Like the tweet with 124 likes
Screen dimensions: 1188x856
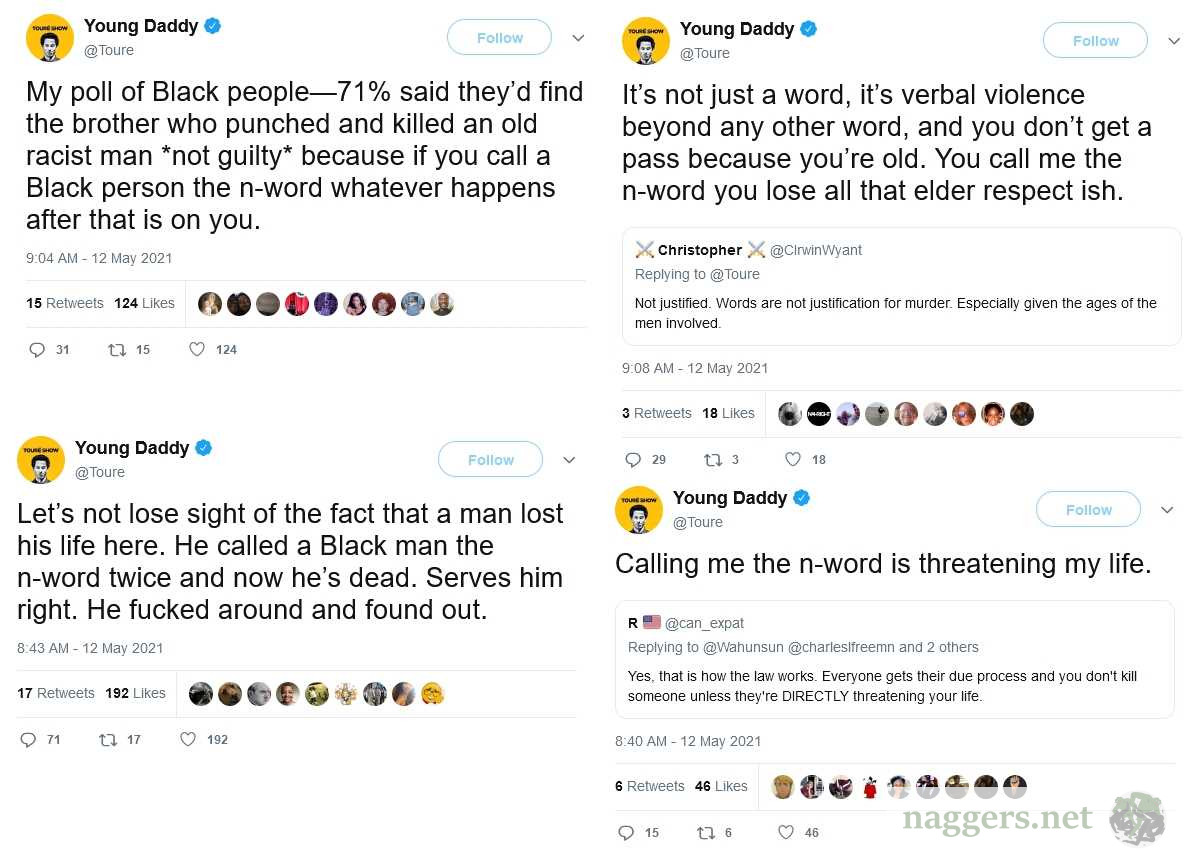click(197, 350)
